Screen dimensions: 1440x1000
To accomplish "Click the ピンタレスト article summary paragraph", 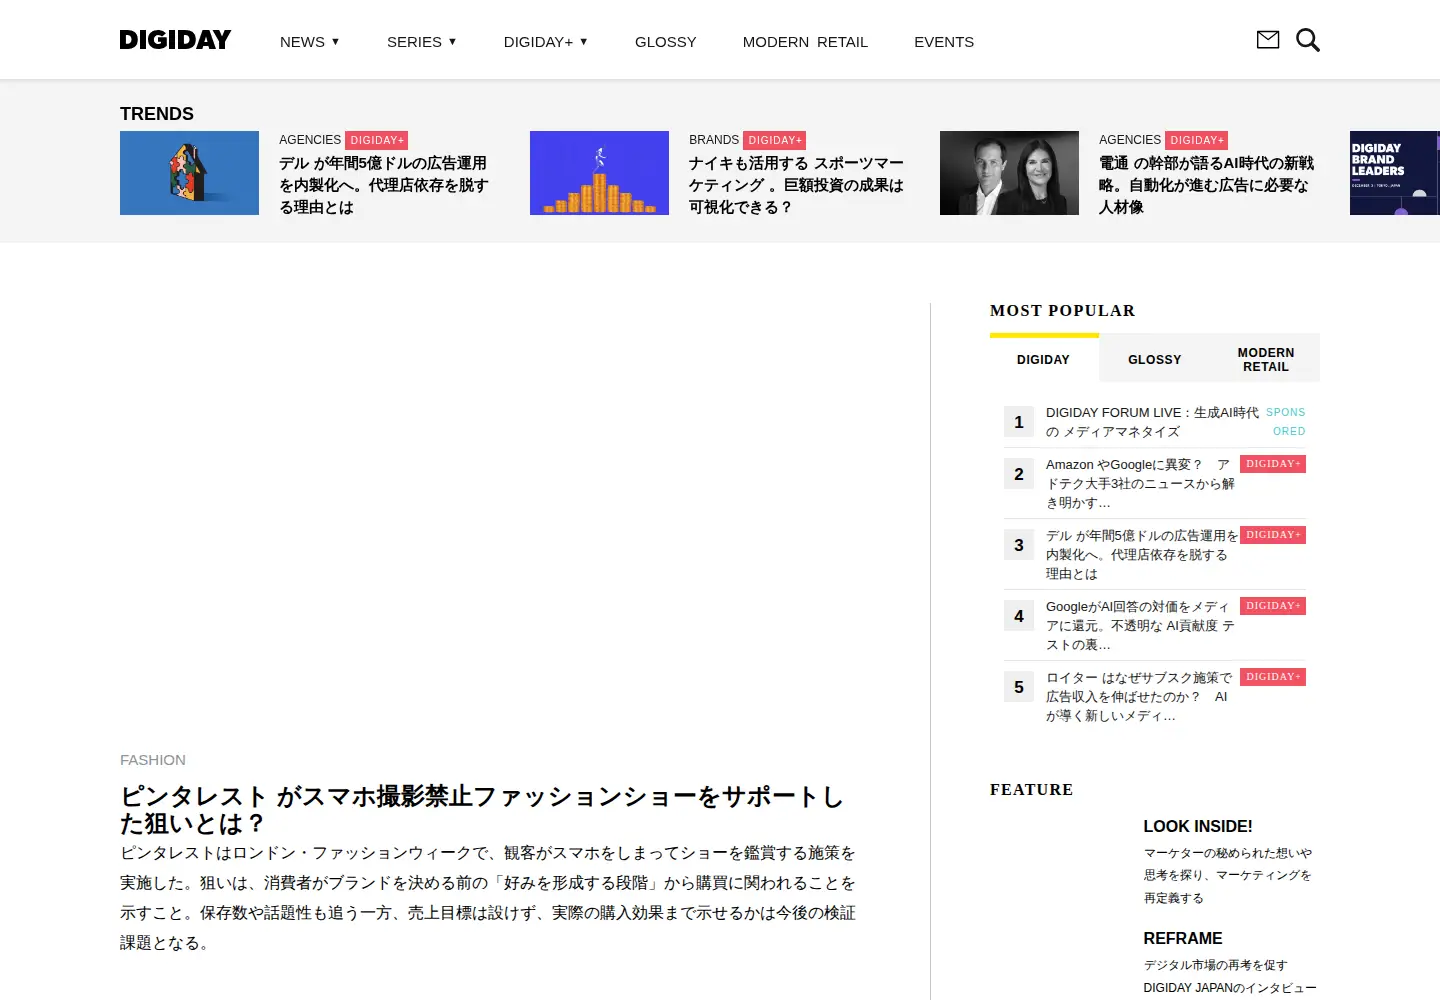I will [488, 898].
